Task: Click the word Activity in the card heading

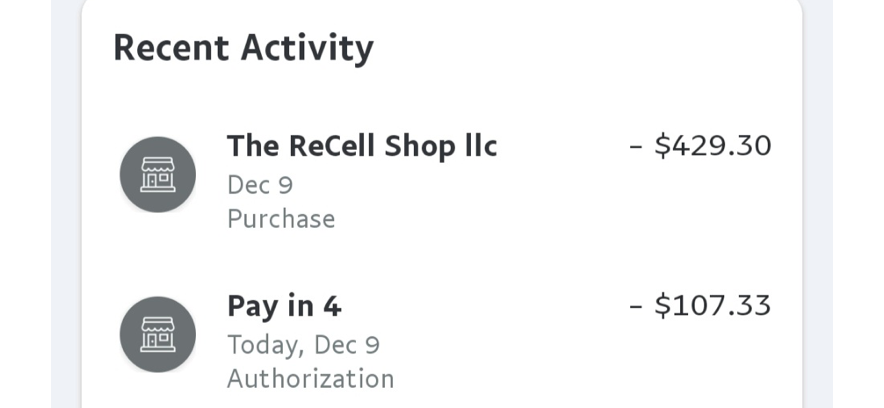Action: pos(307,49)
